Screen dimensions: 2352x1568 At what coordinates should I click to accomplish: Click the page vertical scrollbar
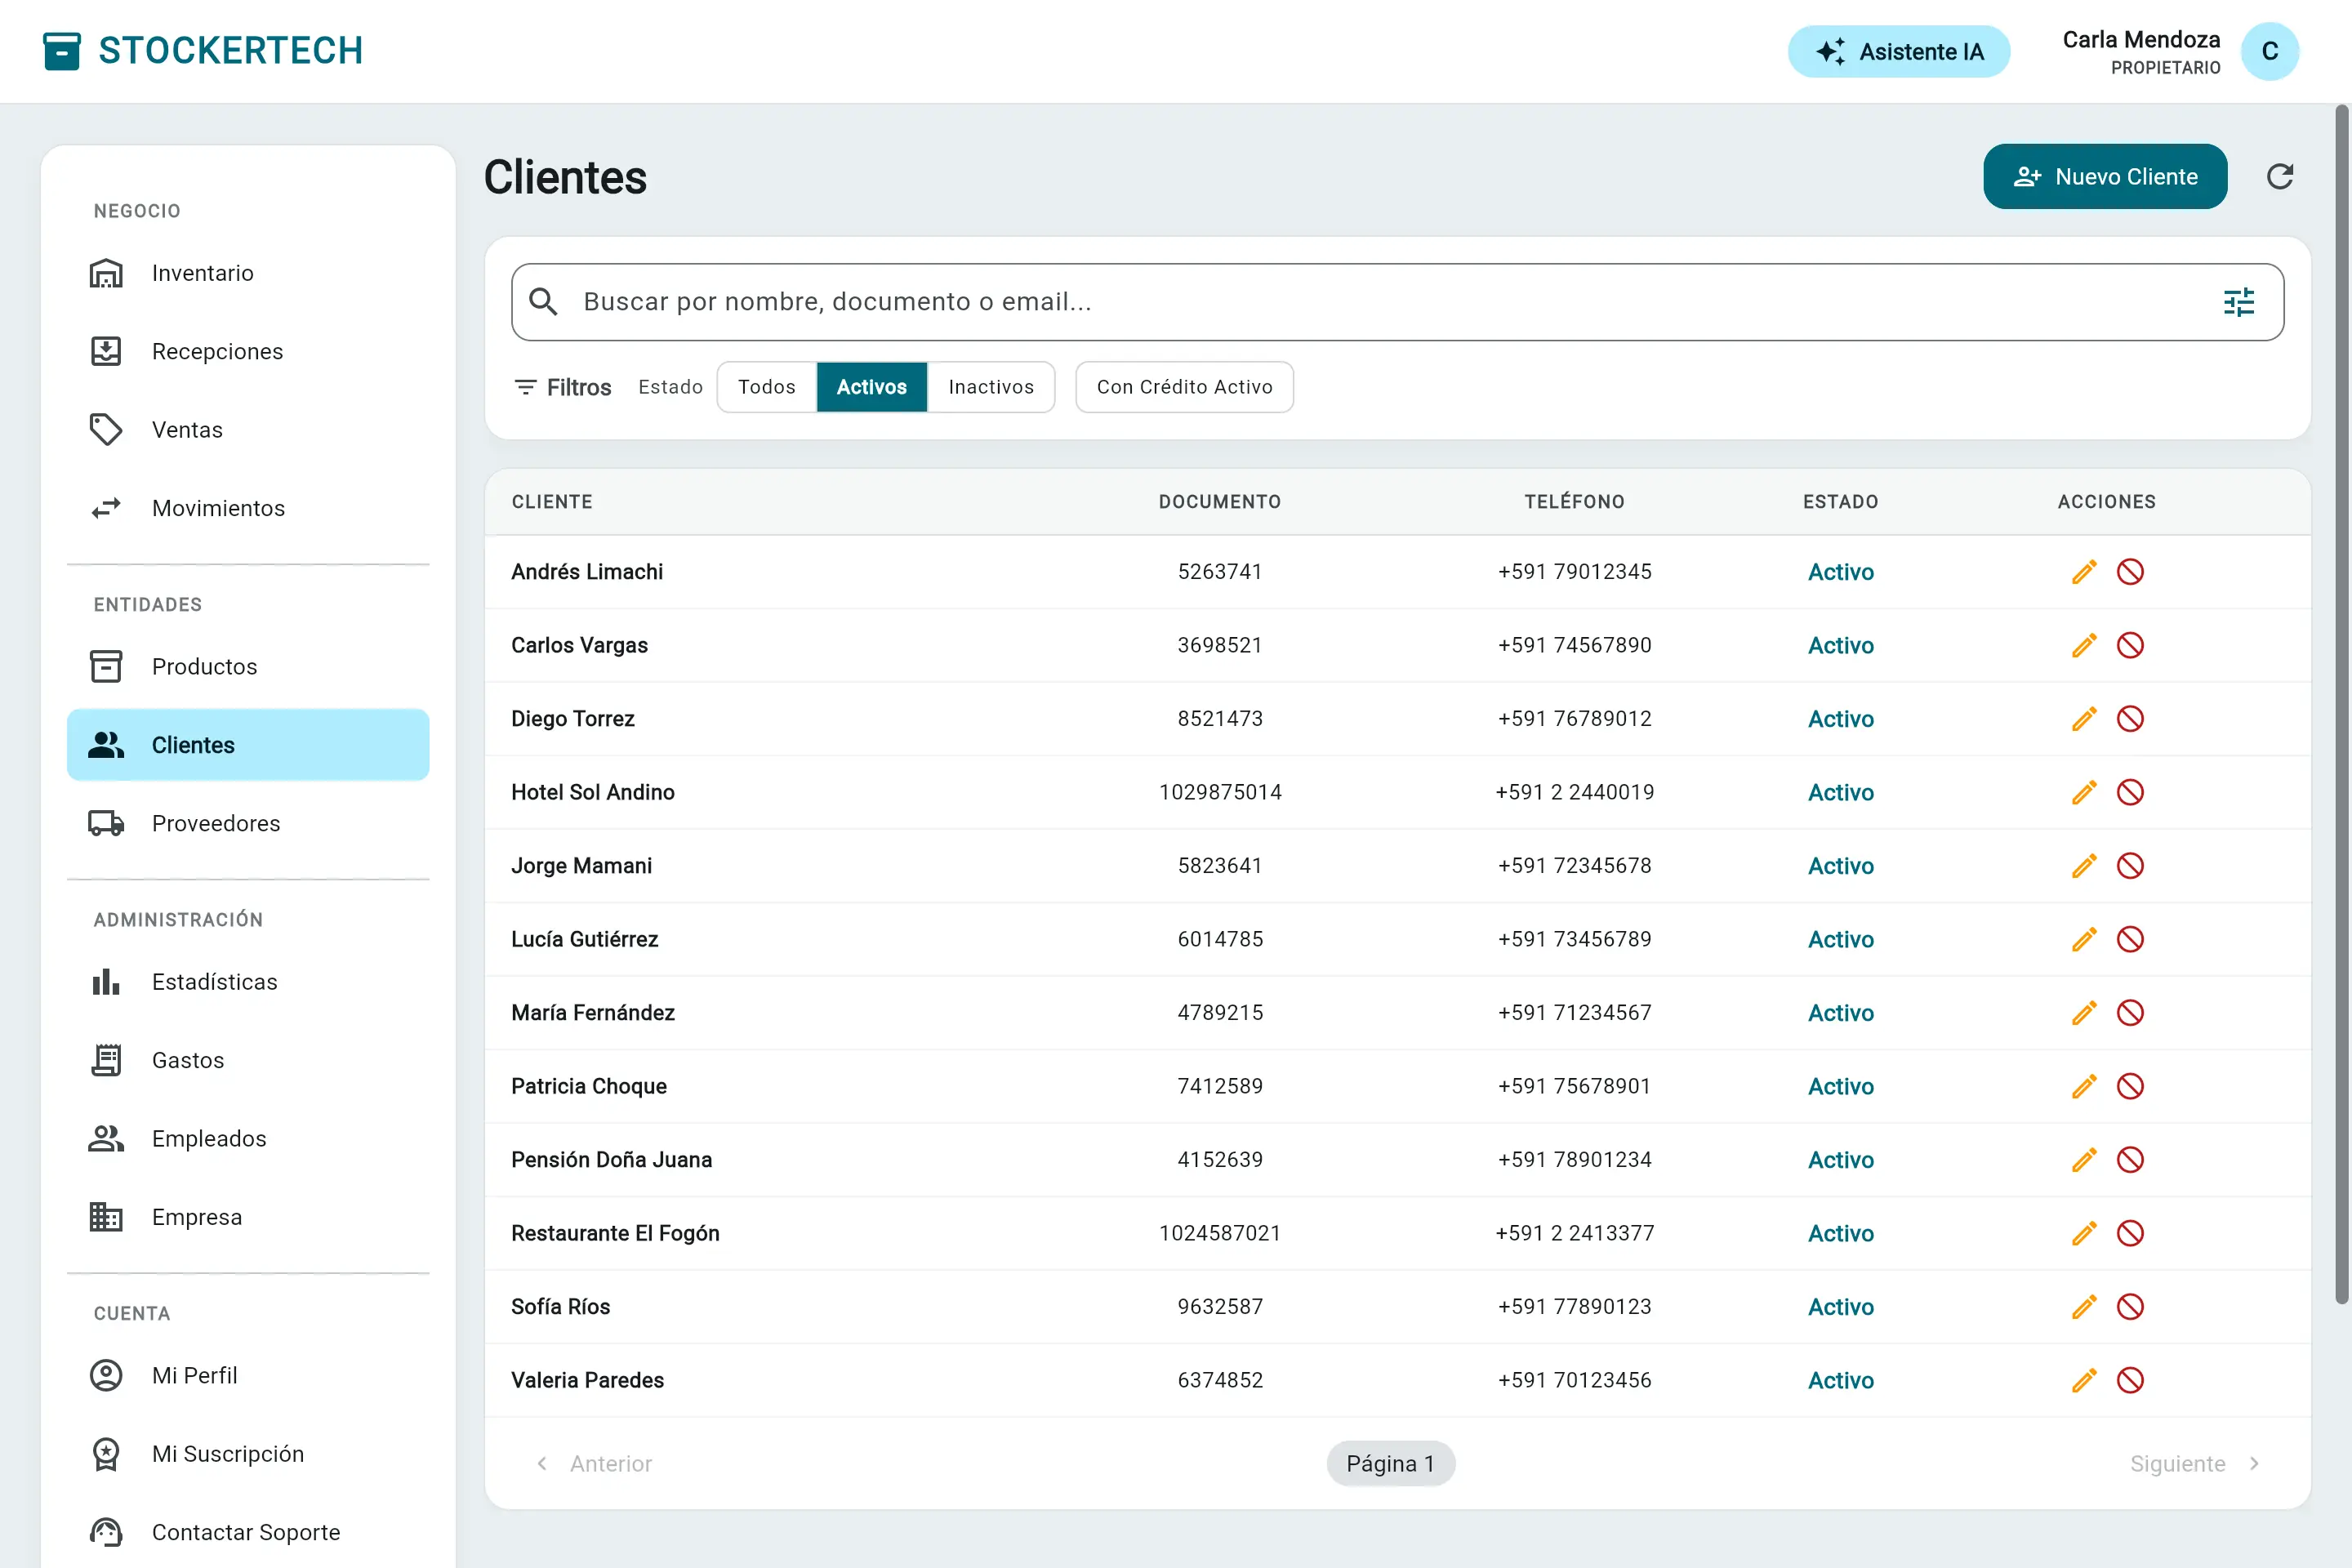(x=2341, y=705)
